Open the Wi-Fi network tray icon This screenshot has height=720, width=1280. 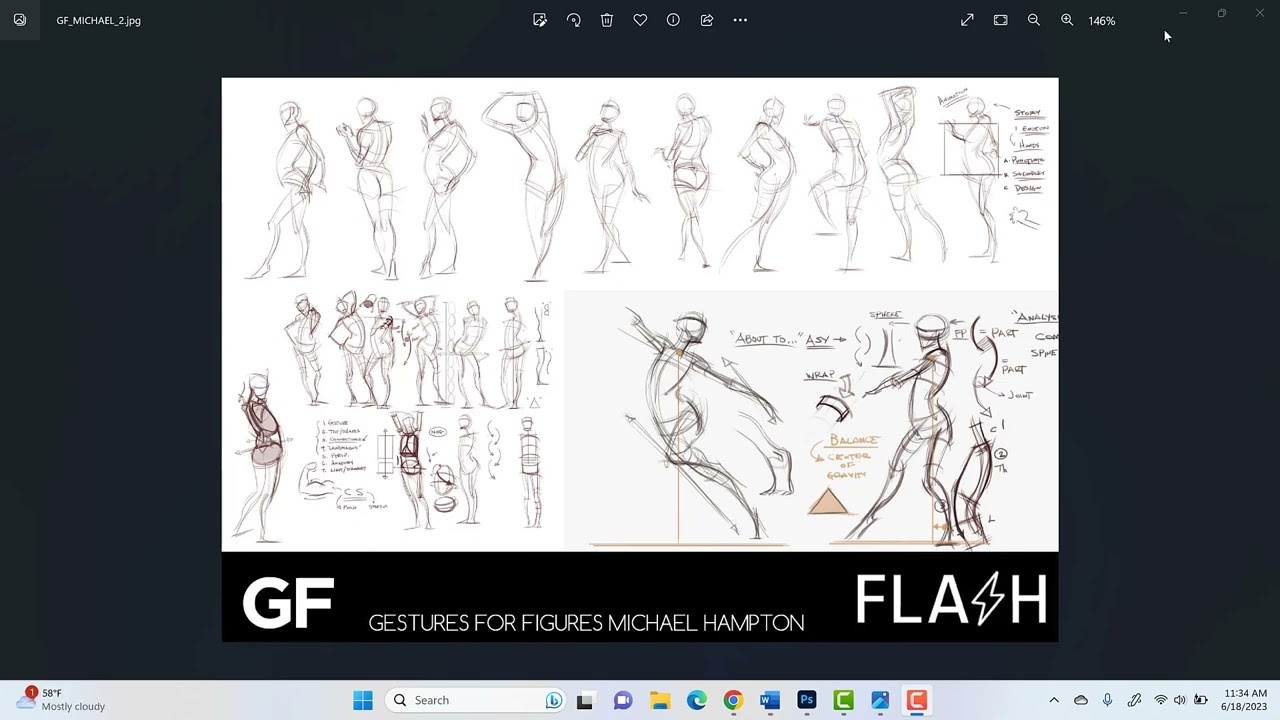click(1161, 700)
